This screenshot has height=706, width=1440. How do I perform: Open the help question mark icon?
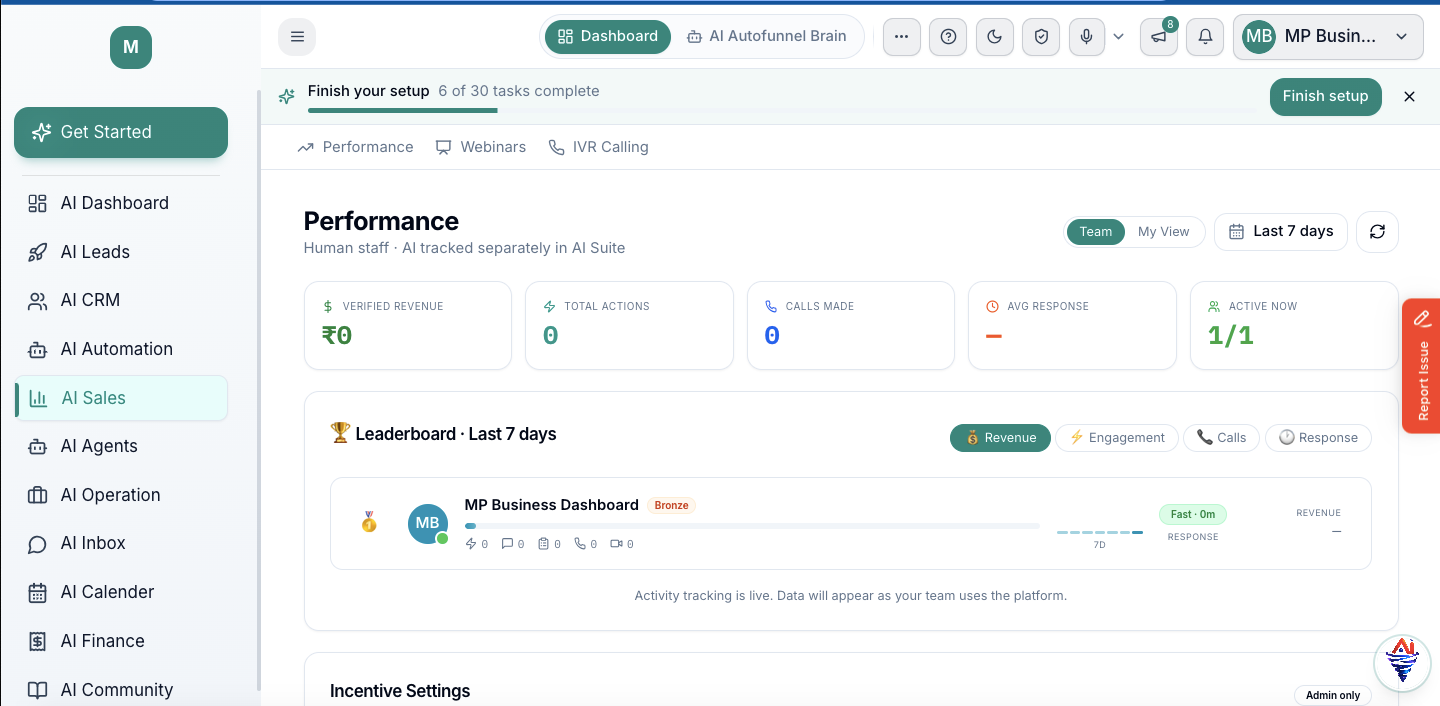[948, 37]
